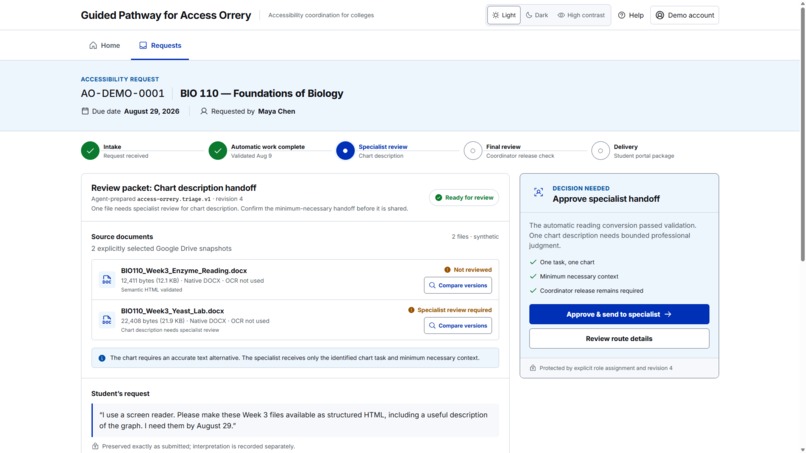Open Demo account menu
Image resolution: width=806 pixels, height=453 pixels.
click(685, 15)
